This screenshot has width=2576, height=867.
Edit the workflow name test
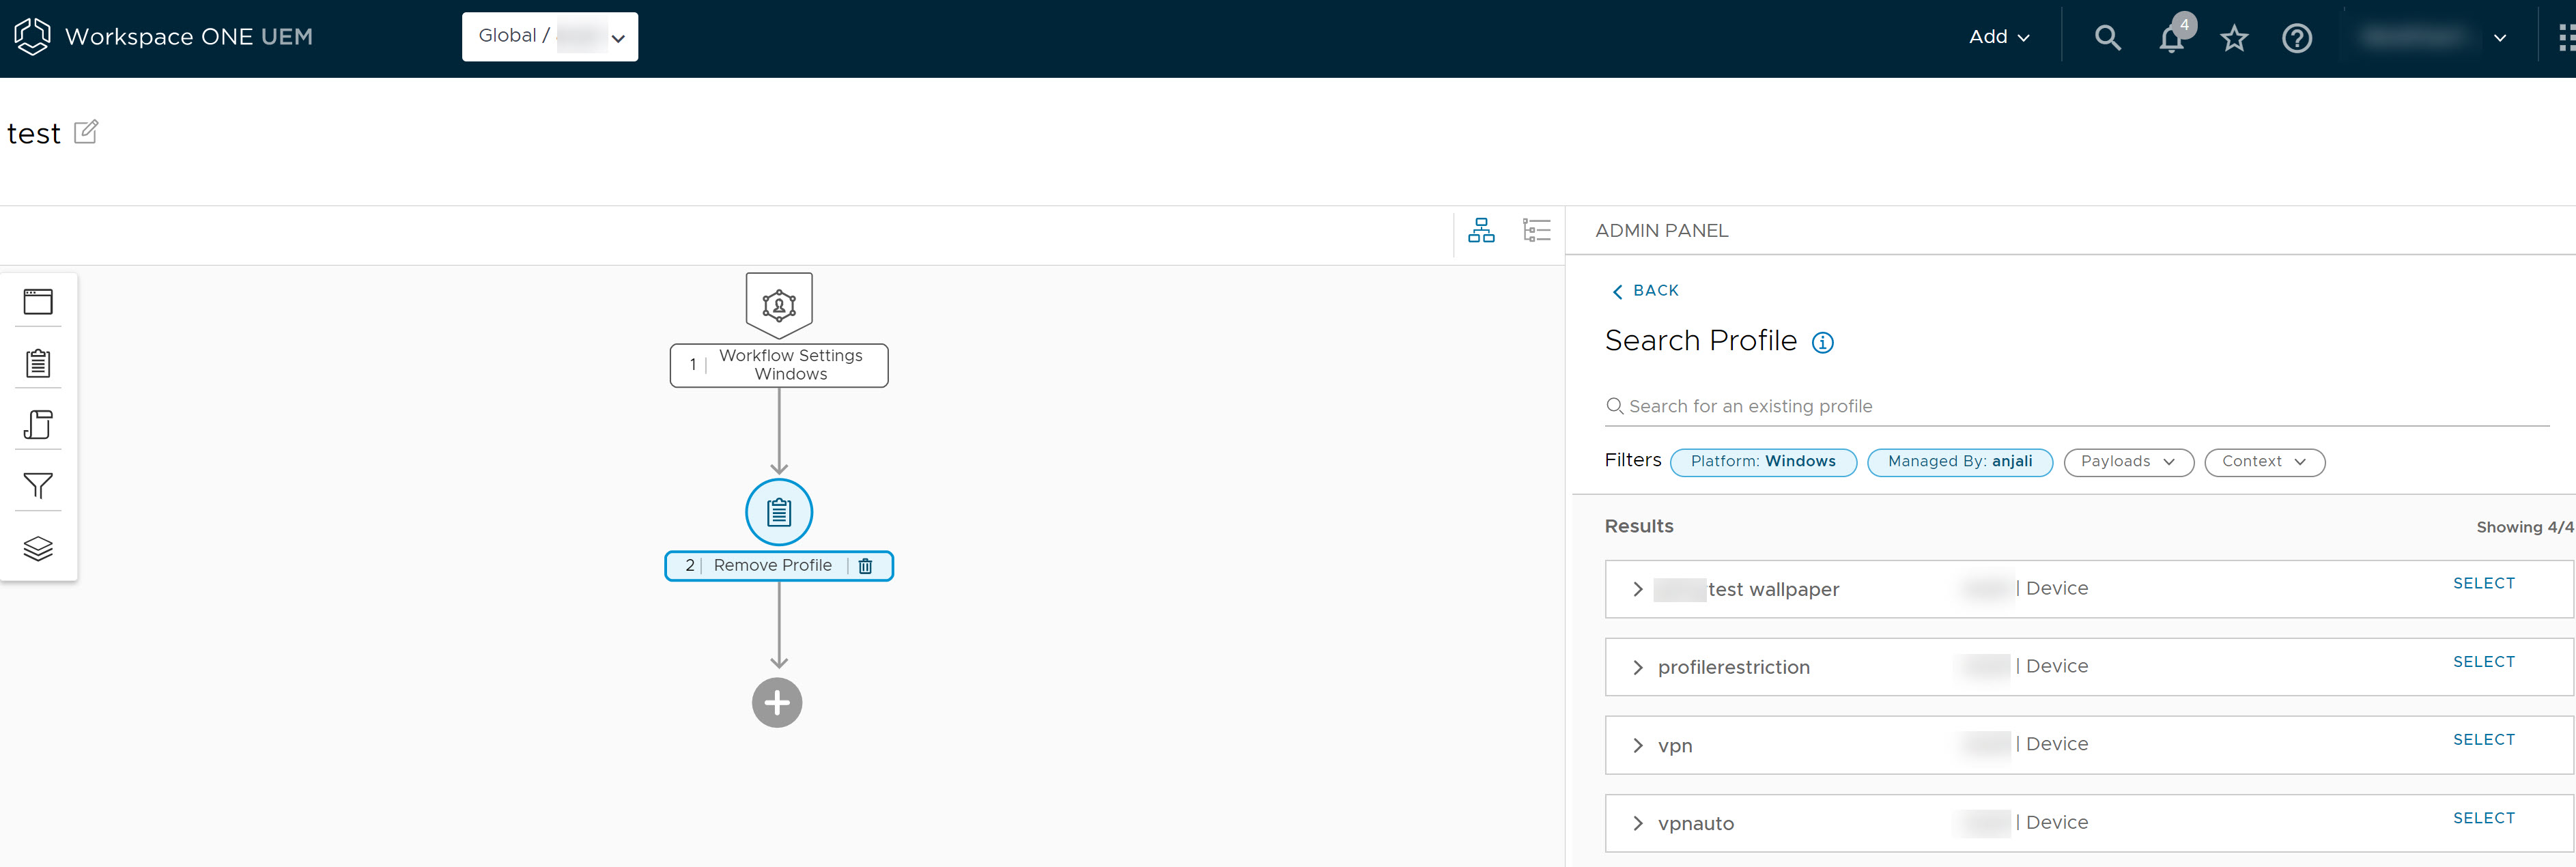point(87,132)
